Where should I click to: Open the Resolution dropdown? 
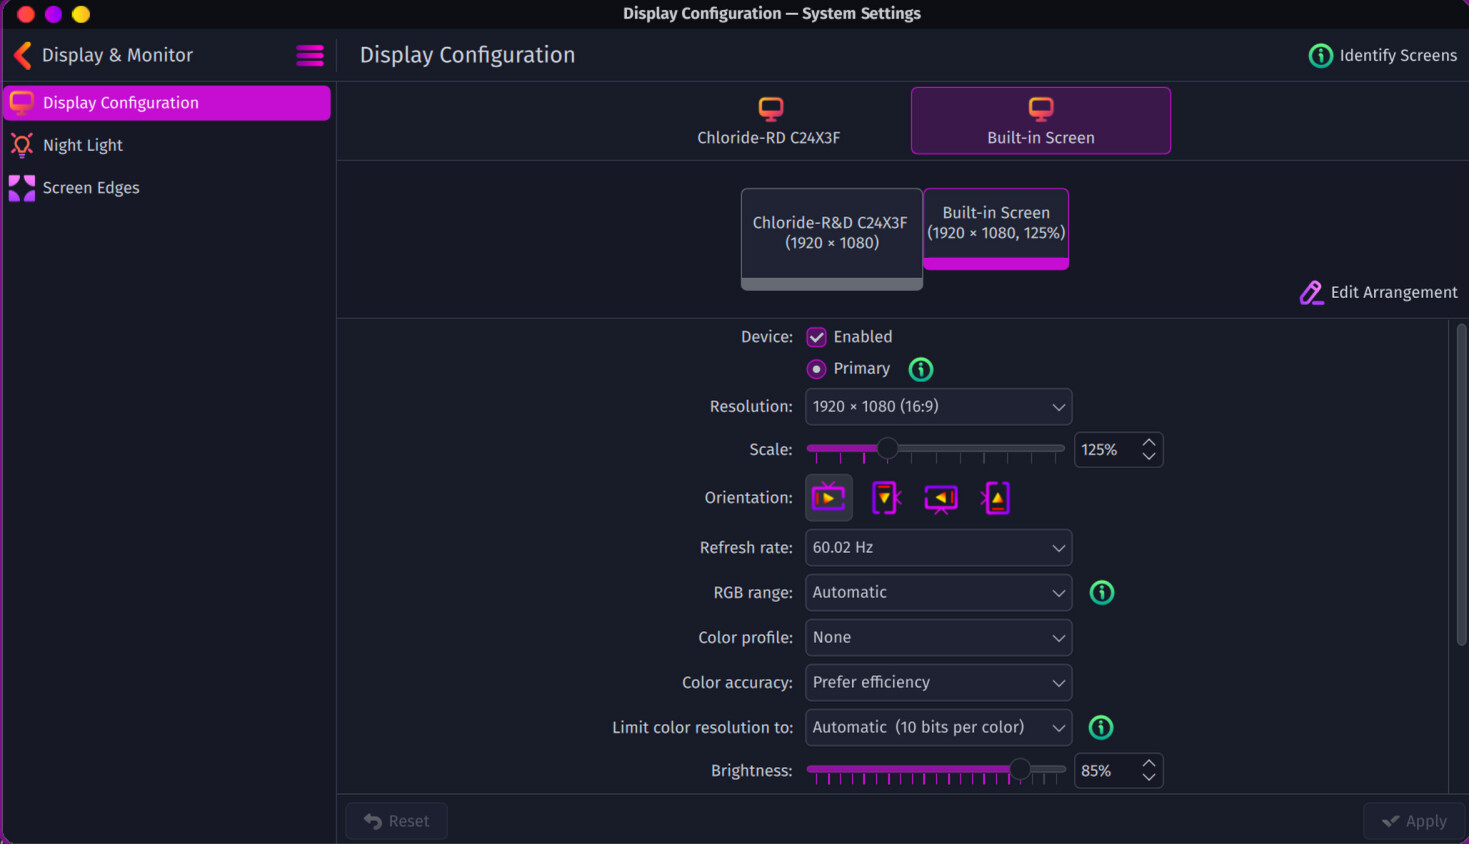click(x=937, y=407)
